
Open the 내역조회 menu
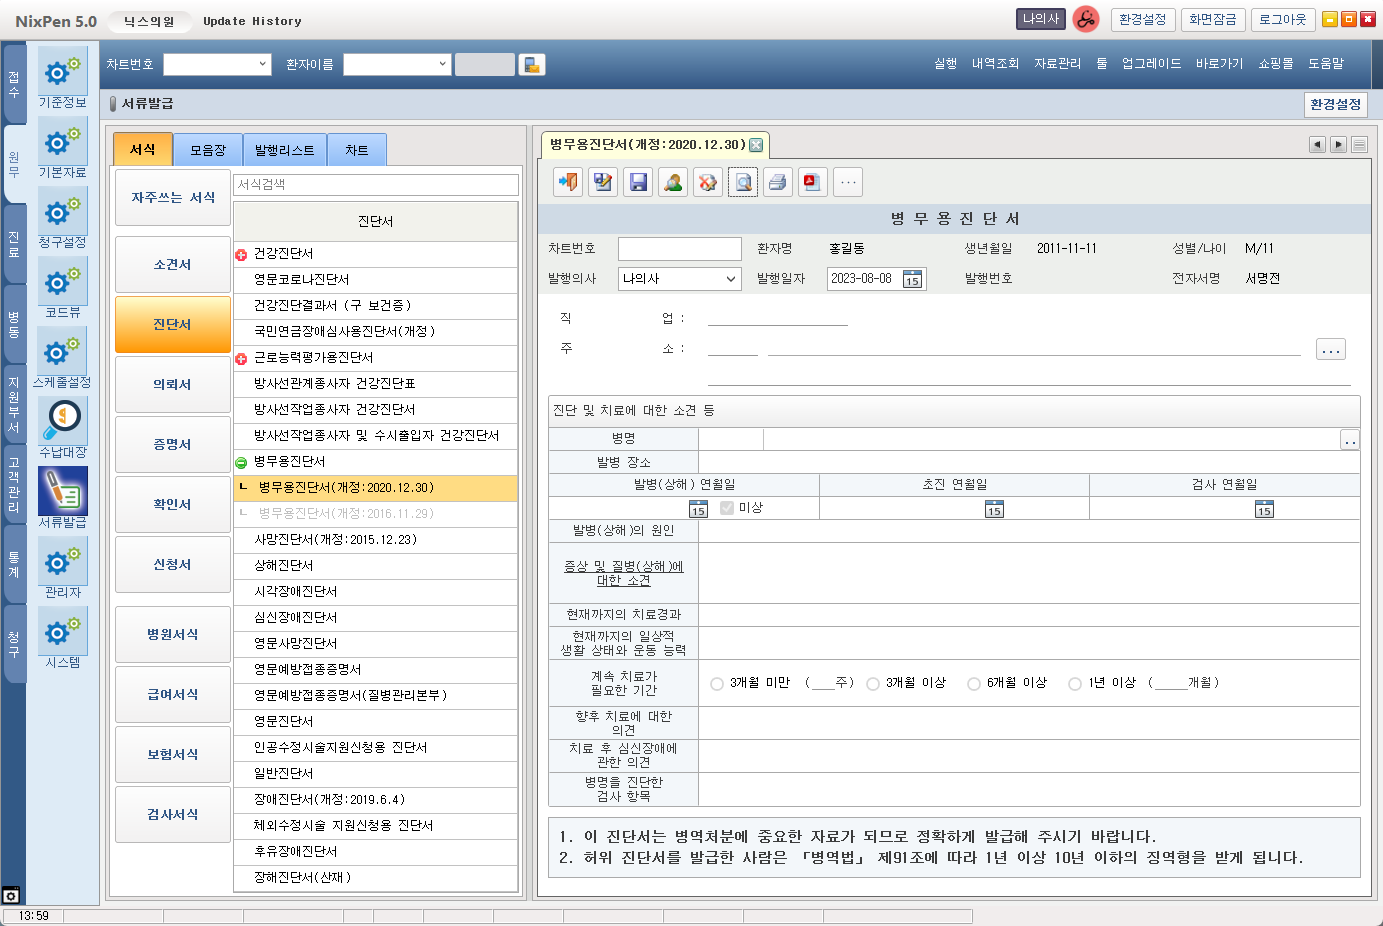(995, 64)
